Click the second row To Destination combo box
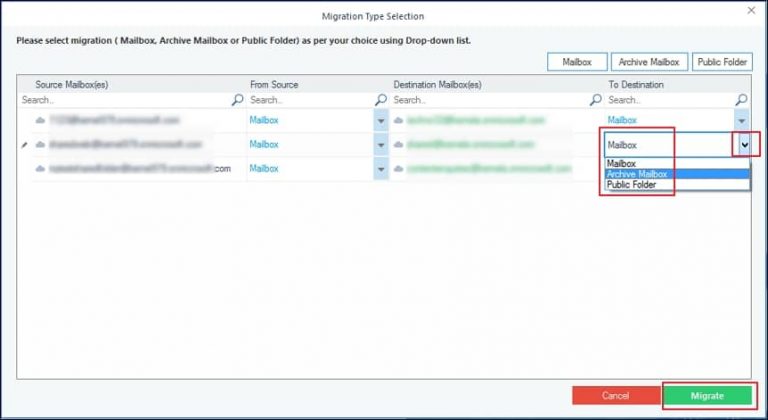This screenshot has width=768, height=420. pos(677,145)
